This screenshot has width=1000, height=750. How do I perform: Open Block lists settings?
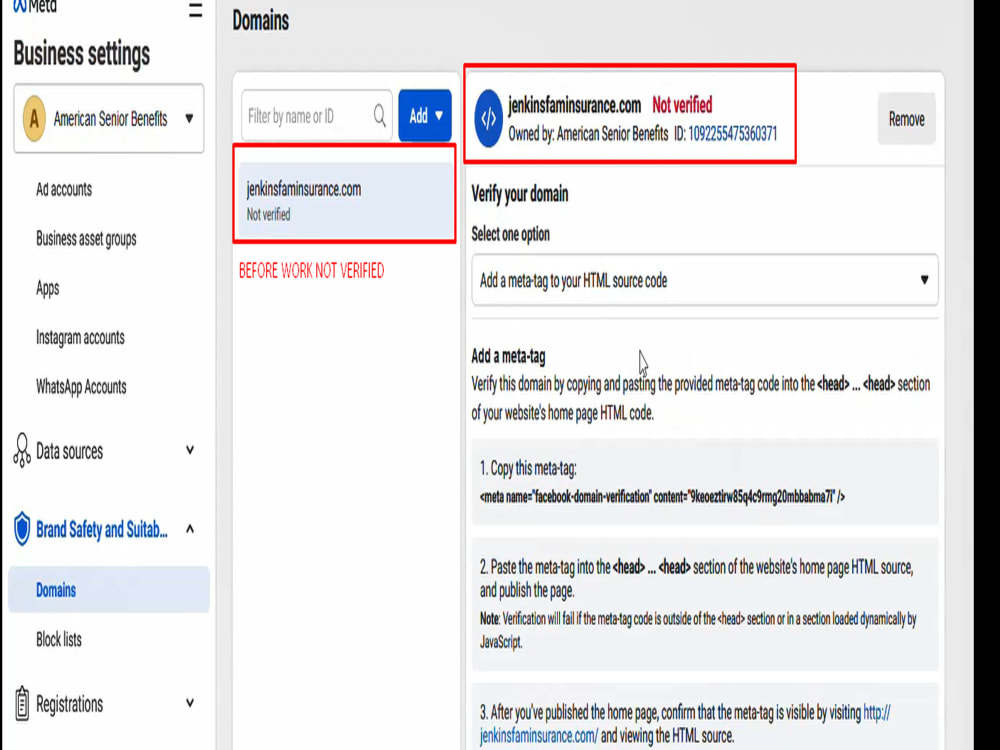point(59,639)
